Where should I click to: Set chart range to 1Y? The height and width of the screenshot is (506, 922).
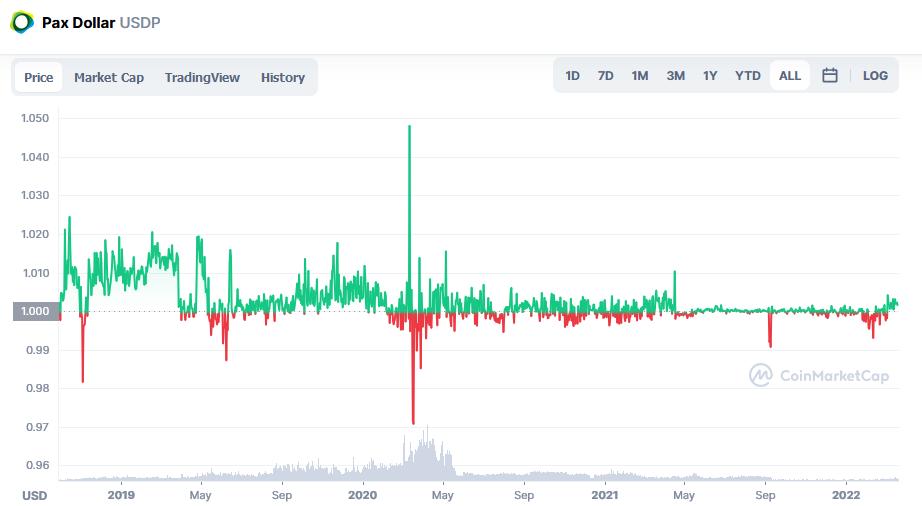pyautogui.click(x=710, y=75)
